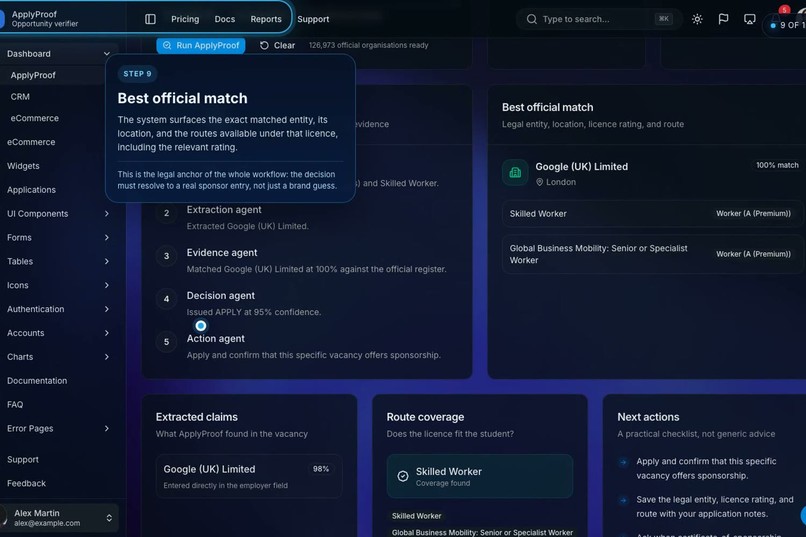Click 'Worker (A (Premium))' rating for Skilled Worker
The image size is (806, 537).
coord(754,214)
